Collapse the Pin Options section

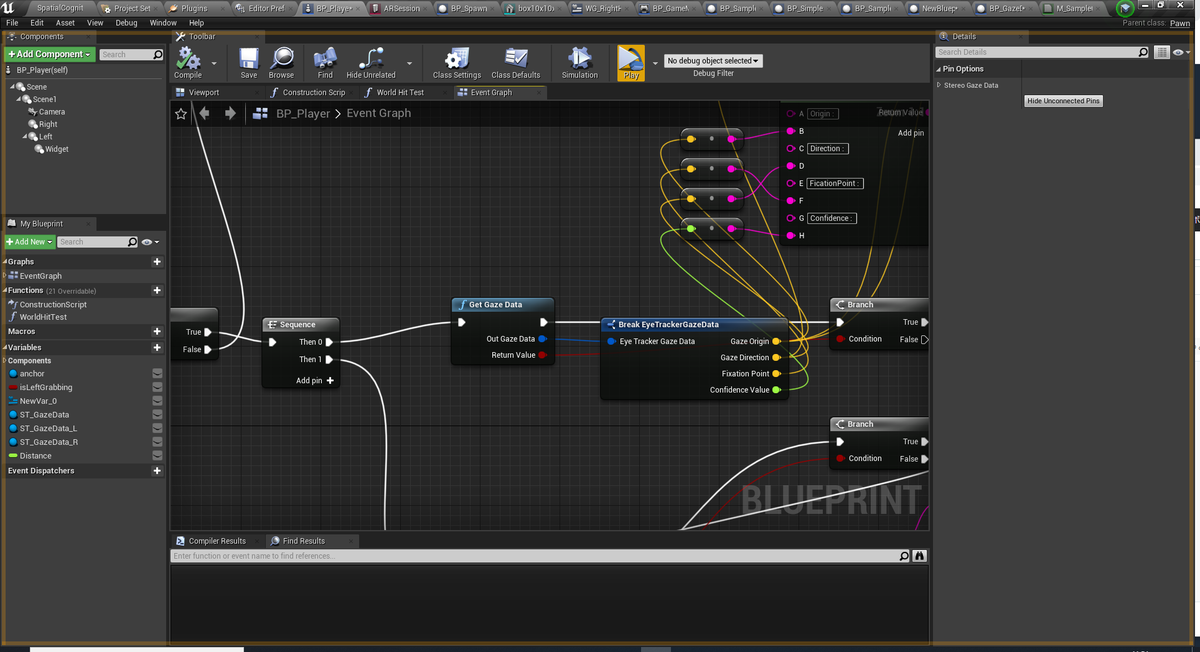[939, 69]
